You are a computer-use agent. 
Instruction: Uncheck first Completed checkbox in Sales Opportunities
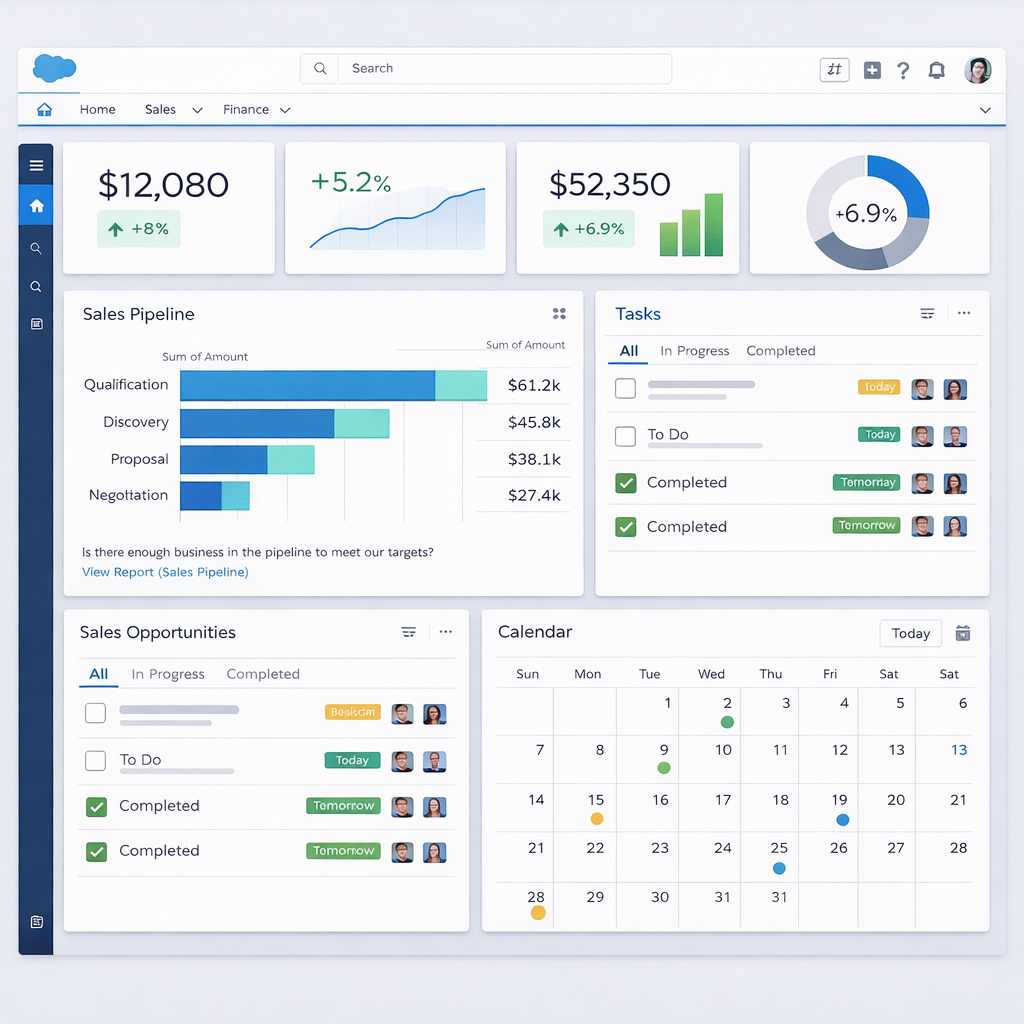pyautogui.click(x=96, y=806)
